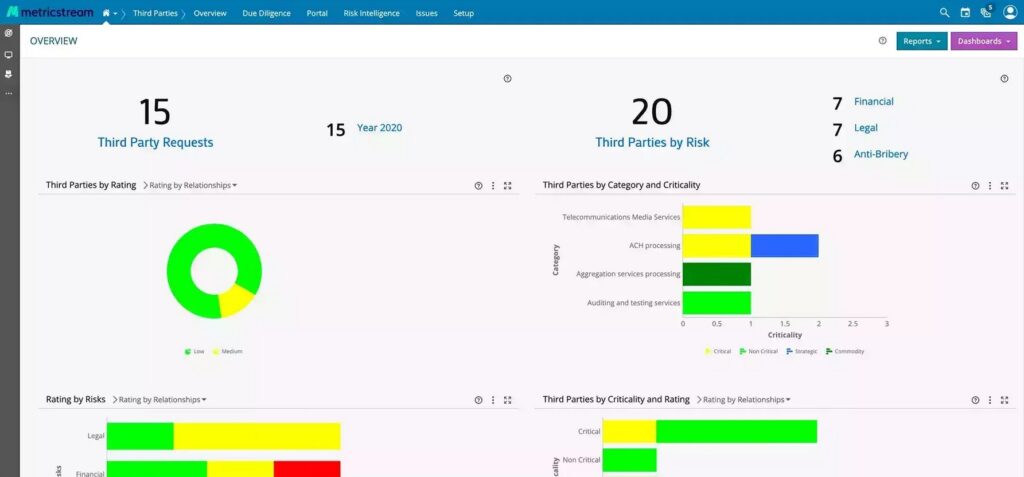Image resolution: width=1024 pixels, height=477 pixels.
Task: Click the yellow Telecommunications Media Services bar
Action: 716,218
